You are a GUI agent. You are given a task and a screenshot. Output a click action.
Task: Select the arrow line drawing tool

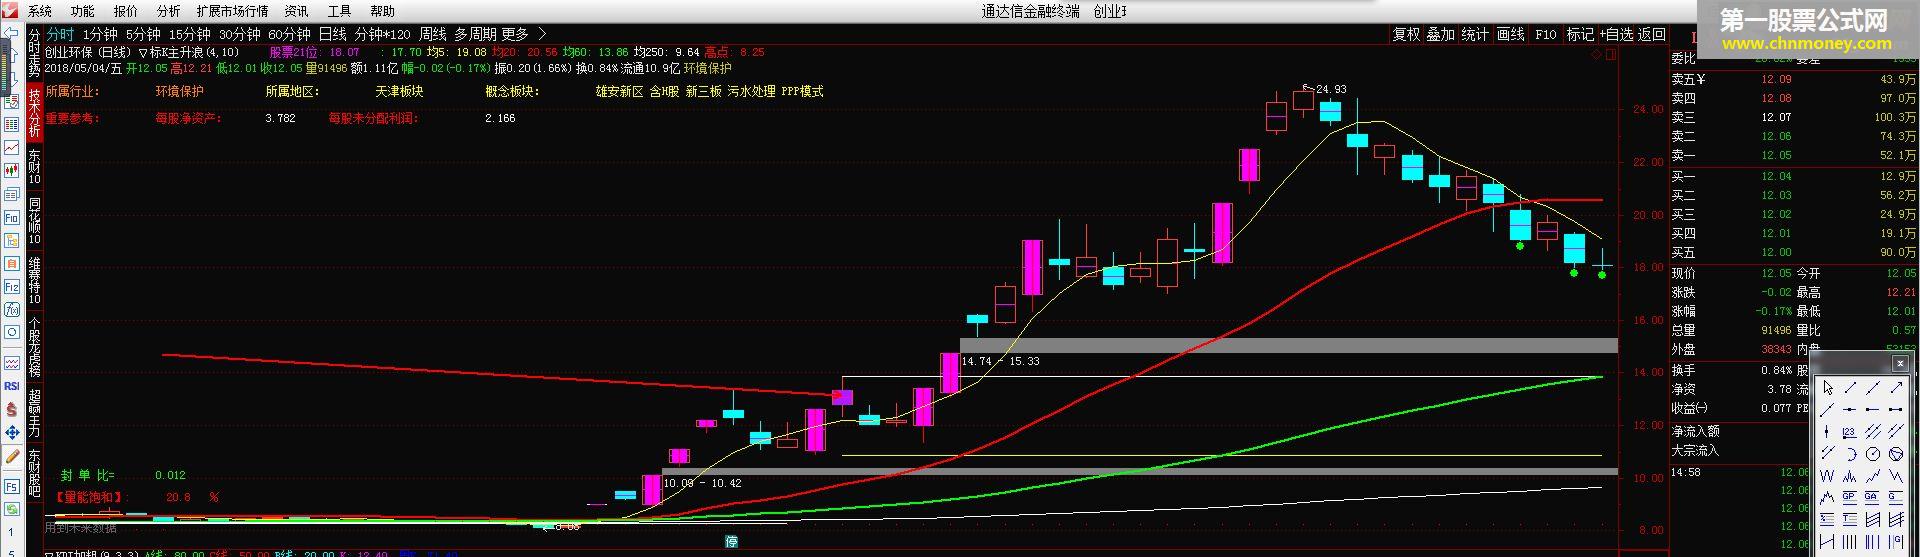pos(1896,387)
